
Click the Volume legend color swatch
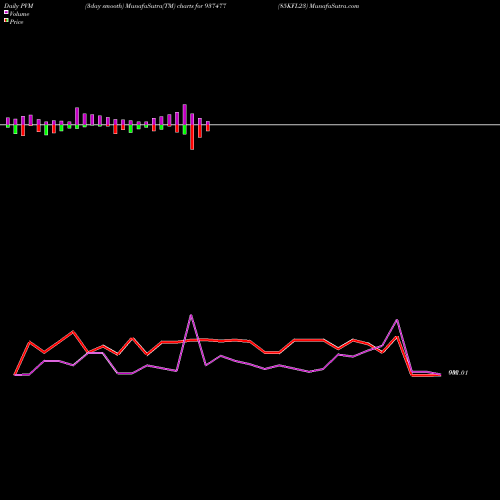6,12
